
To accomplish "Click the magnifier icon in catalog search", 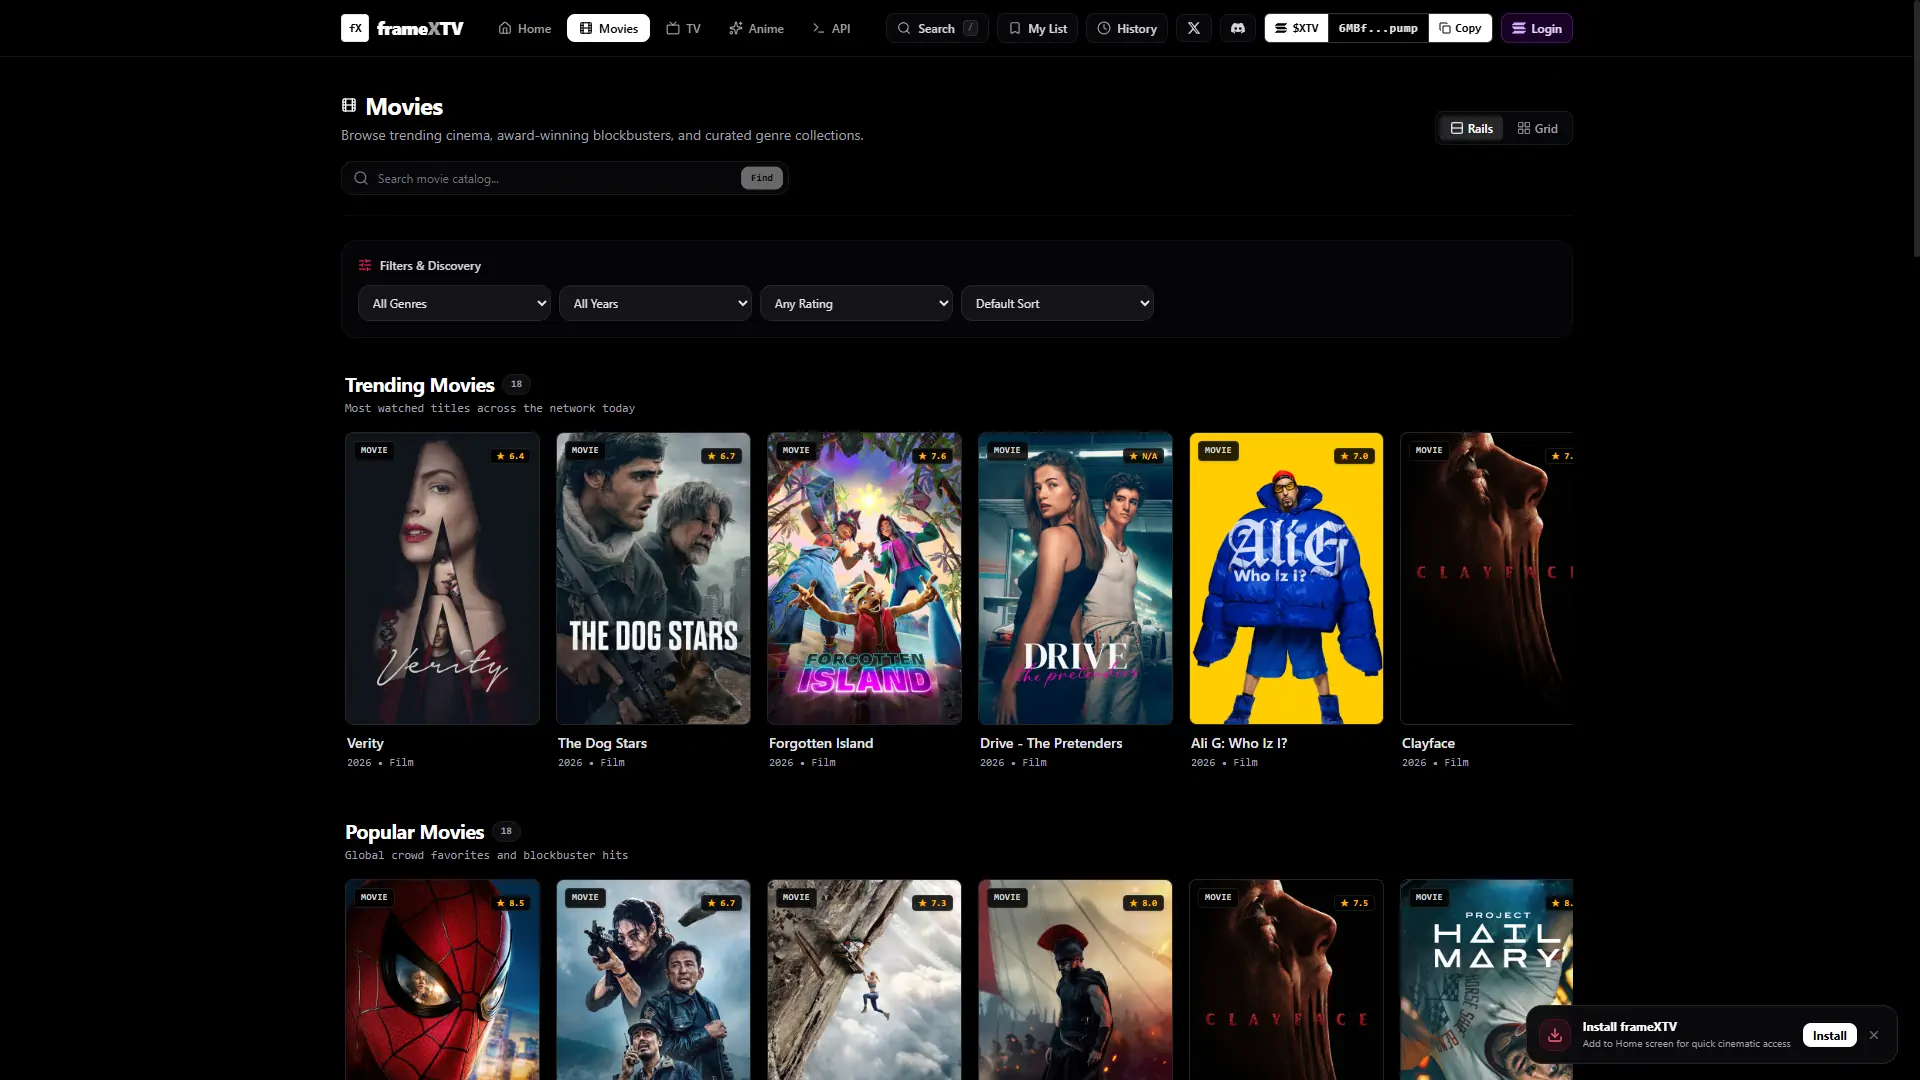I will (361, 178).
